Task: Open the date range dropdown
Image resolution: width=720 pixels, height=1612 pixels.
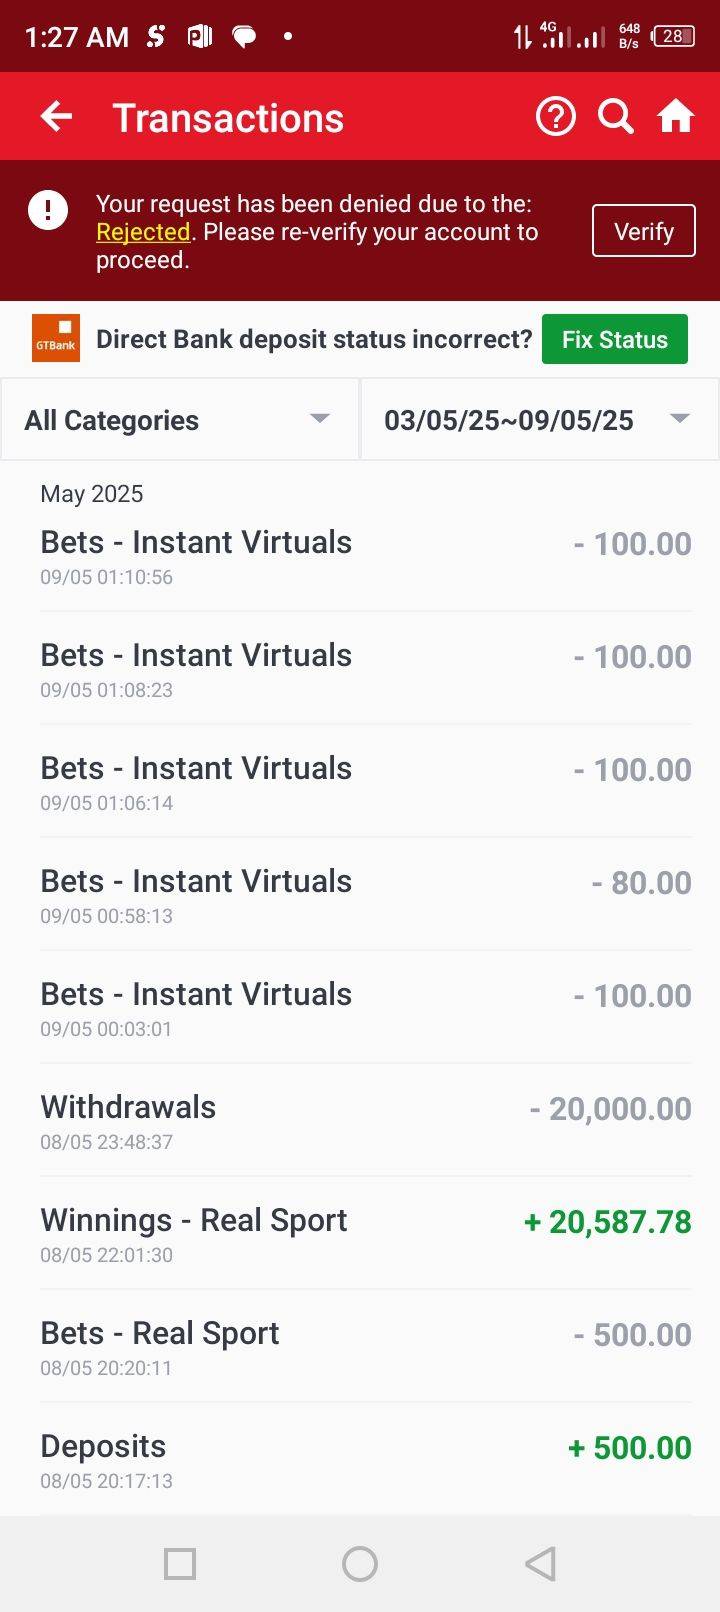Action: click(538, 420)
